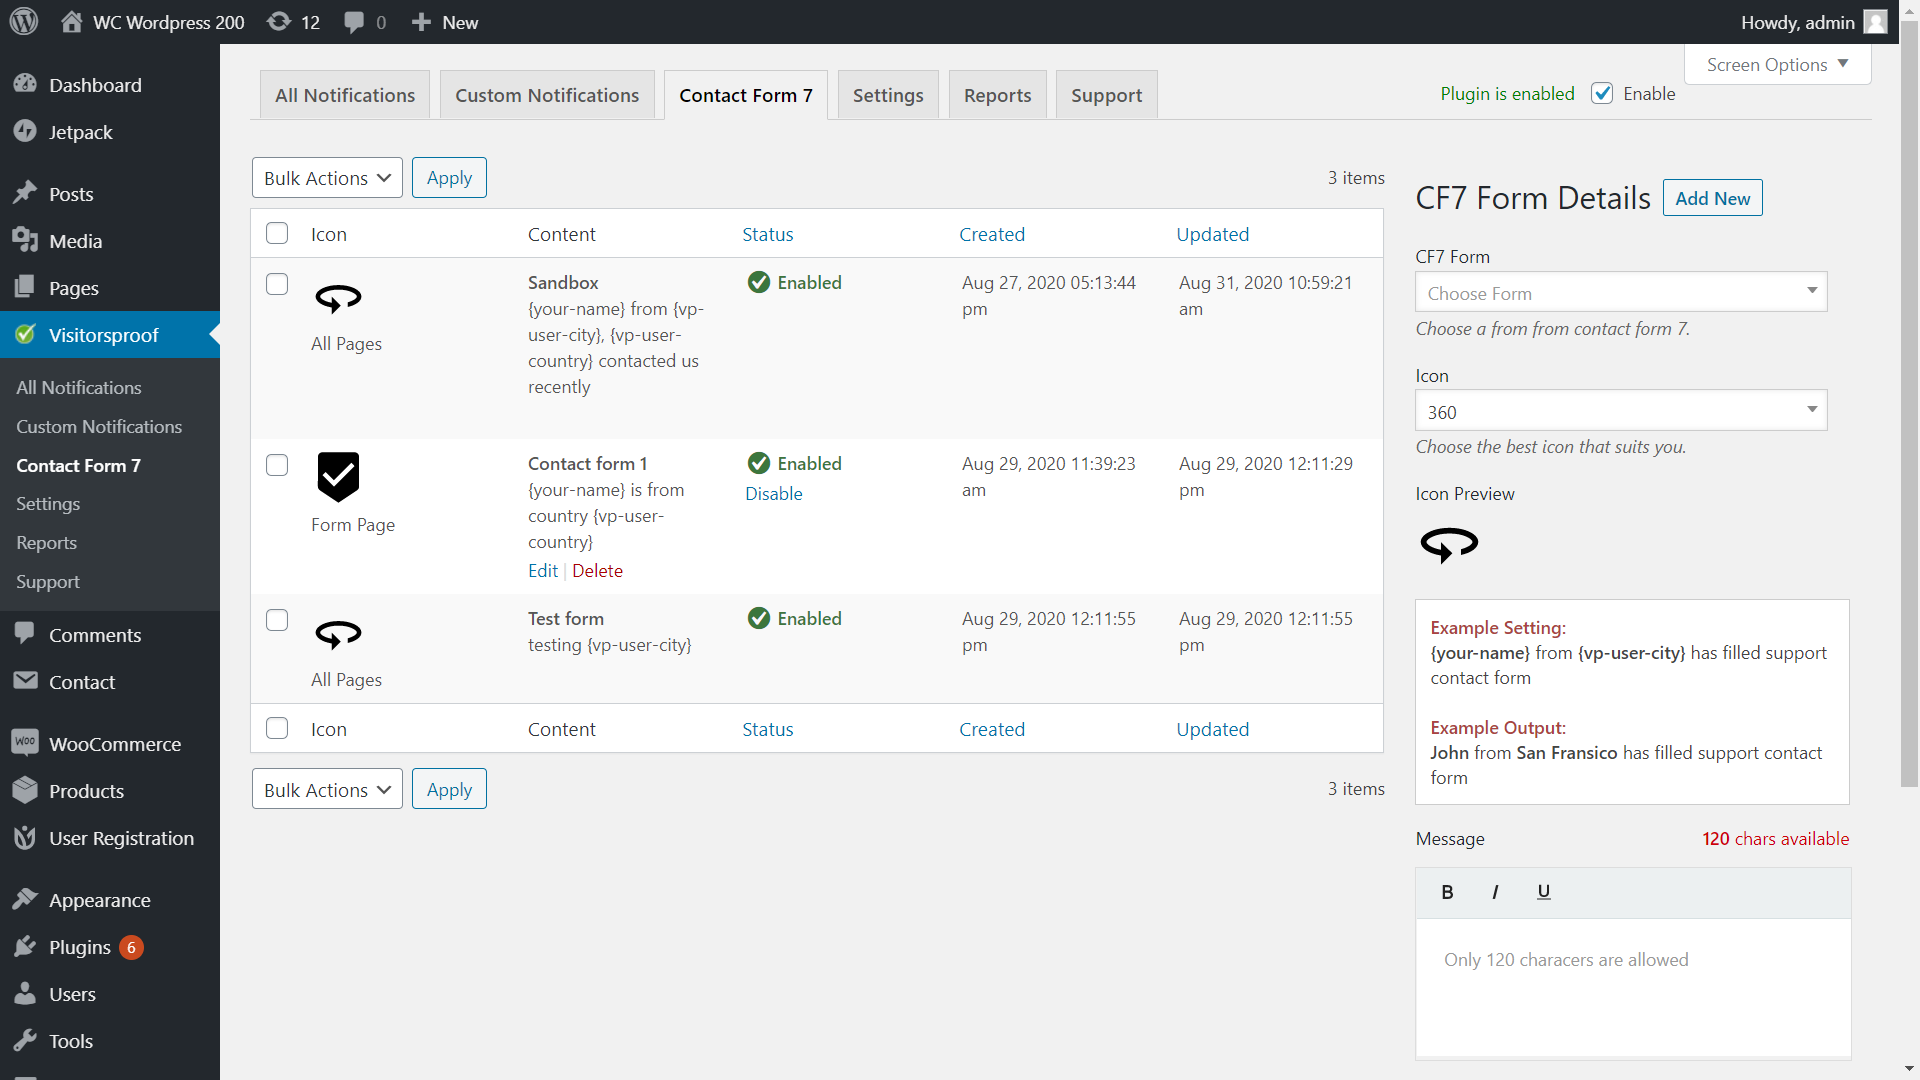Click the home site icon
This screenshot has width=1920, height=1080.
[71, 22]
